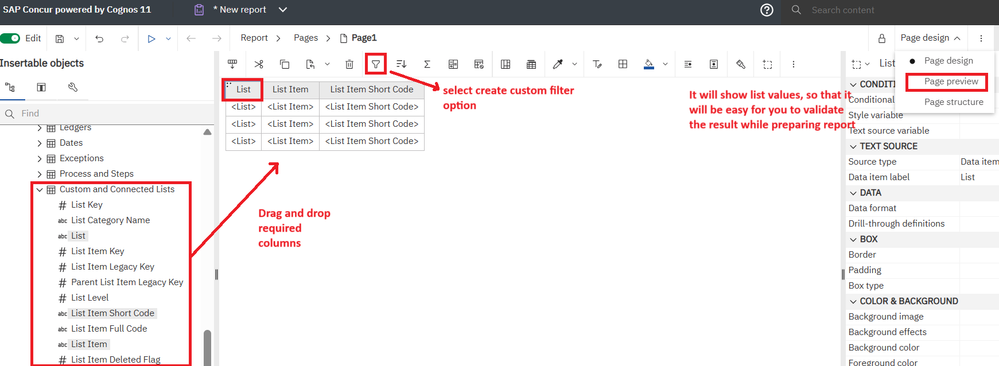Image resolution: width=999 pixels, height=366 pixels.
Task: Click the Group/Ungroup icon after sigma
Action: pyautogui.click(x=454, y=64)
